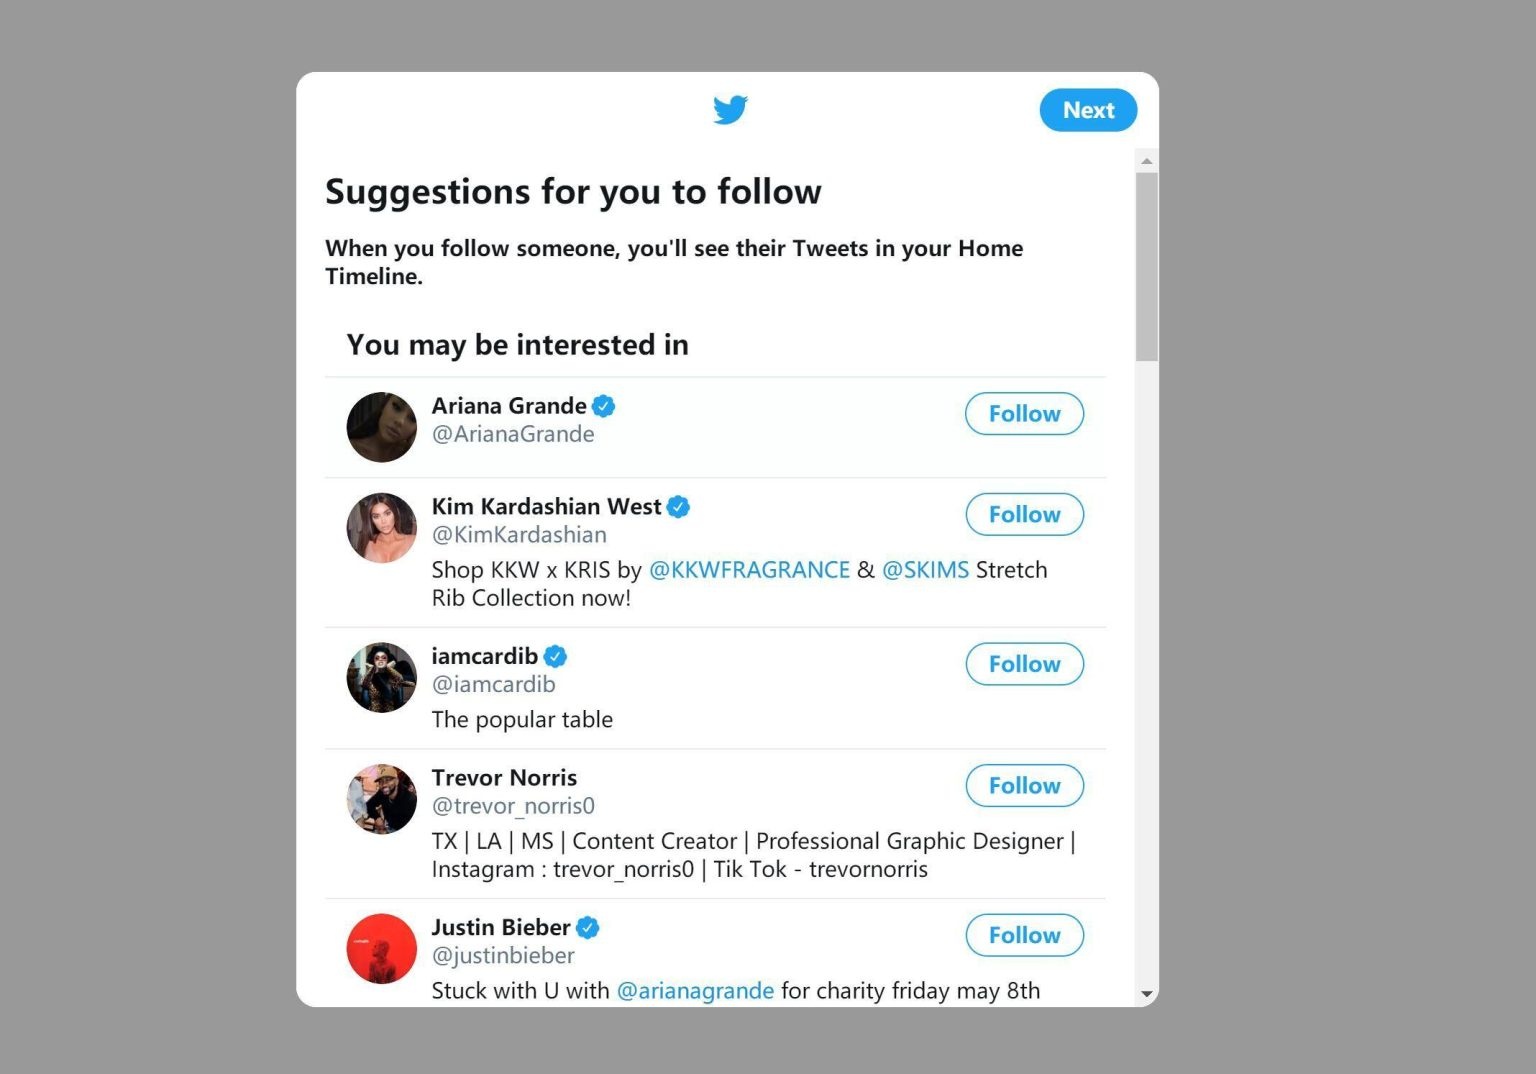Open Ariana Grande's profile picture

point(381,427)
